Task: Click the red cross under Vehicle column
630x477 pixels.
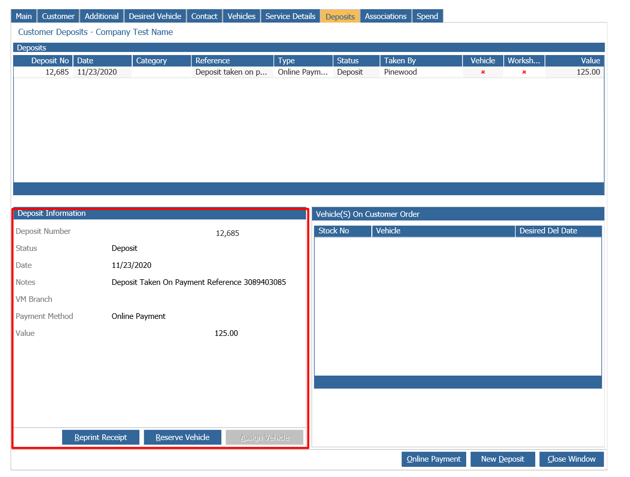Action: coord(483,72)
